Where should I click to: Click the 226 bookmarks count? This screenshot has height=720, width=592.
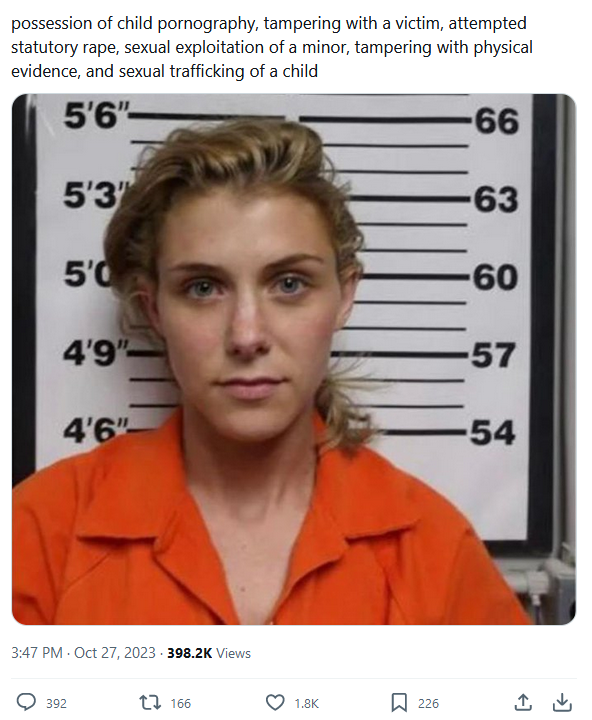pos(428,703)
